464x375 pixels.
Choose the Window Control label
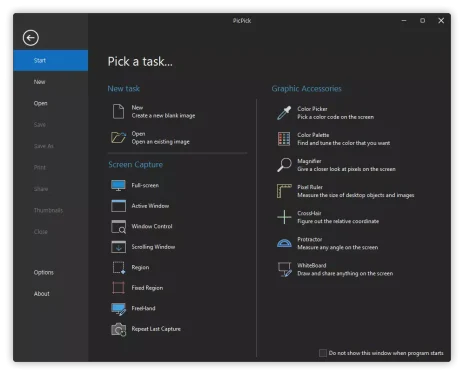[152, 226]
